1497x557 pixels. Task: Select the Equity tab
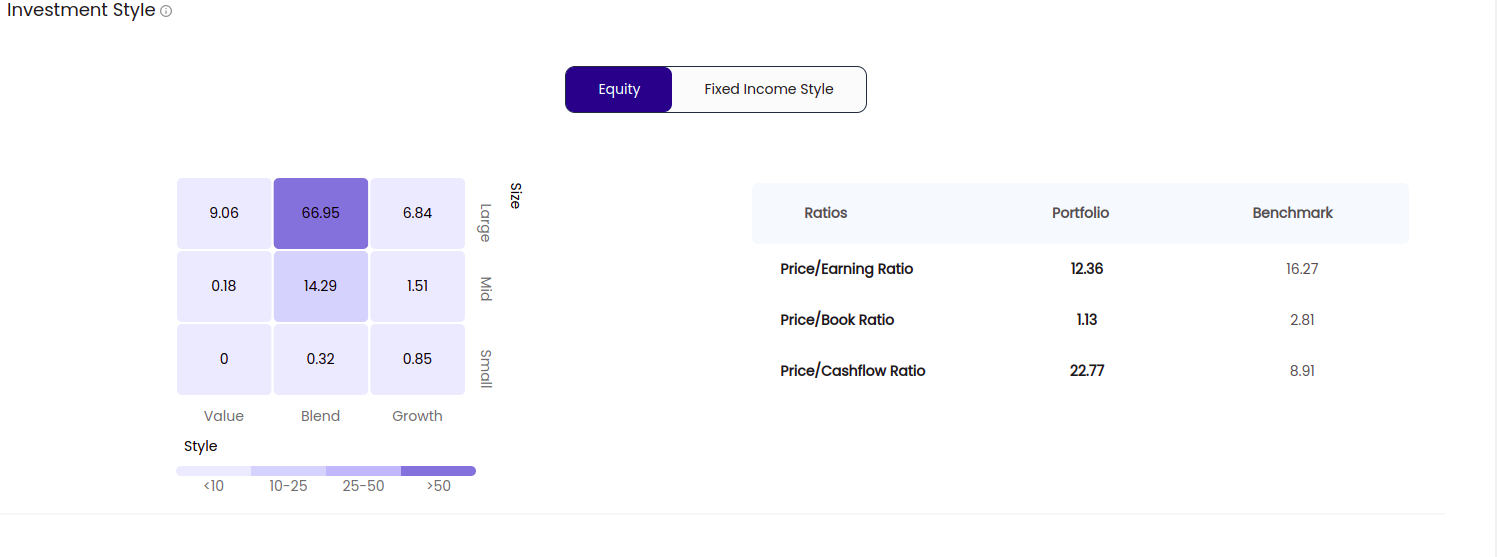pyautogui.click(x=619, y=89)
